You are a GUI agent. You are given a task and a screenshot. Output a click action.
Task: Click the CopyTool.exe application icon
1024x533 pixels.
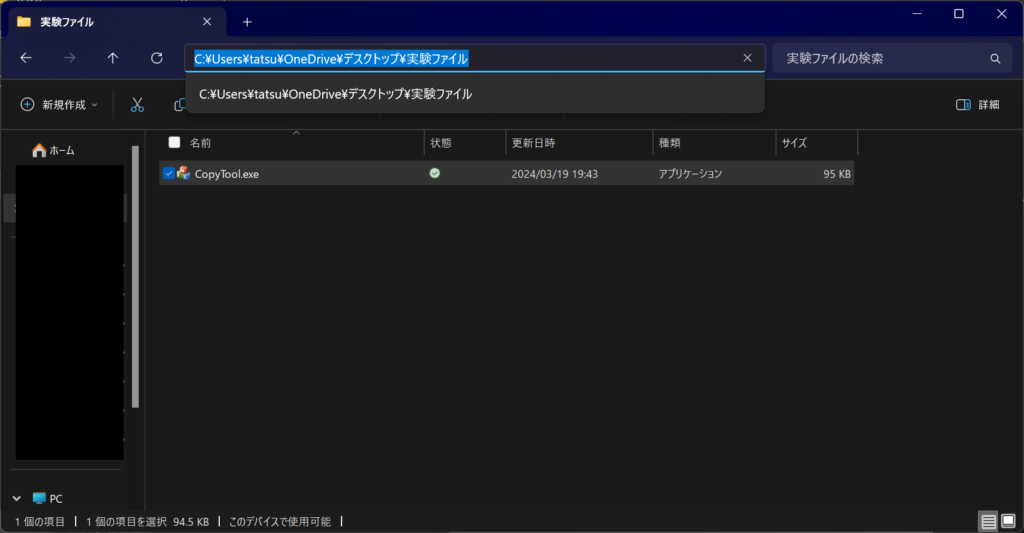(184, 174)
